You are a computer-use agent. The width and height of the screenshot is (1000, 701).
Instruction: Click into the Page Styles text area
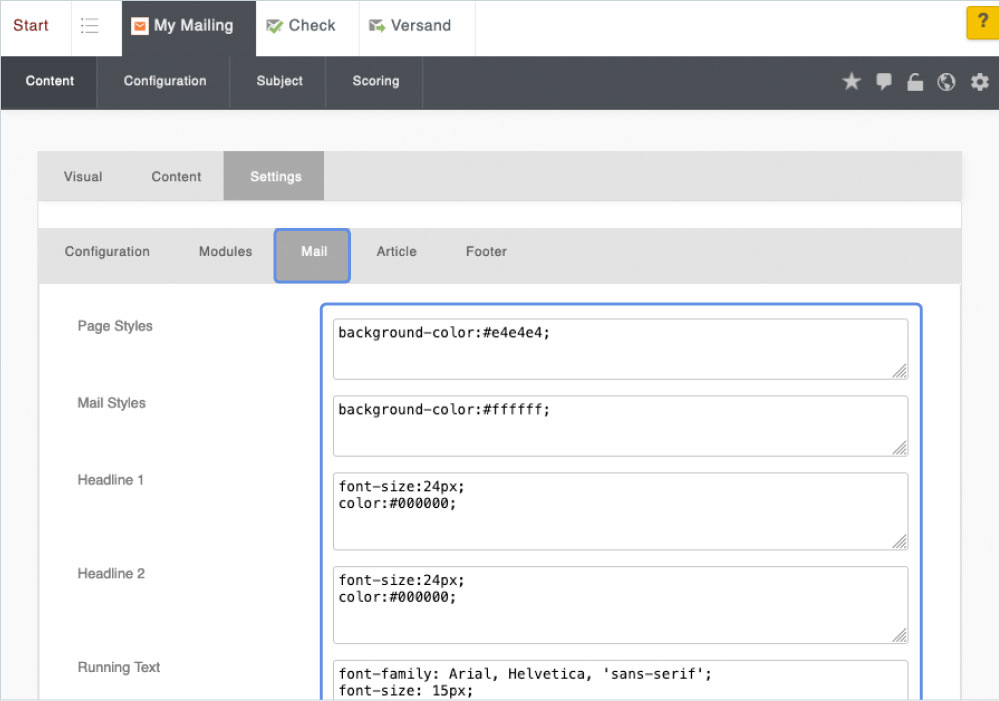tap(621, 349)
